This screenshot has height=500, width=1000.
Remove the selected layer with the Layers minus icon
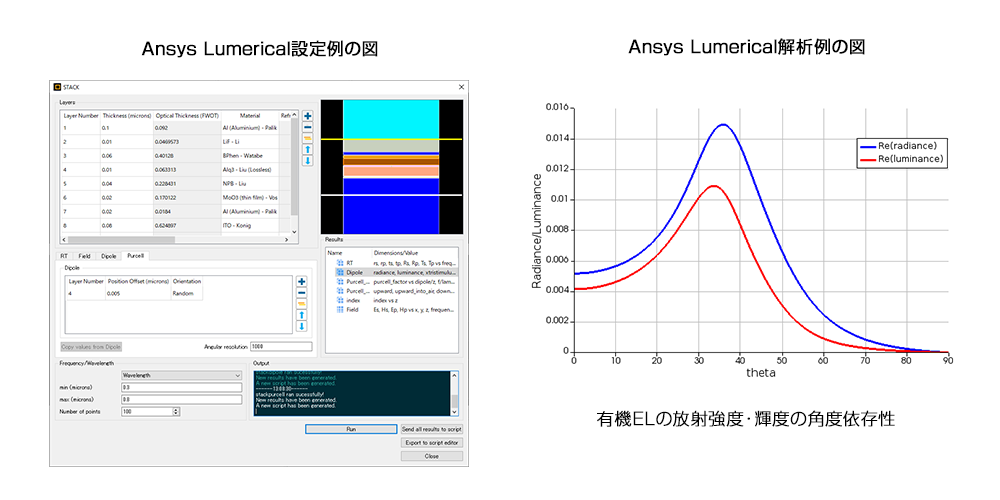pyautogui.click(x=307, y=127)
